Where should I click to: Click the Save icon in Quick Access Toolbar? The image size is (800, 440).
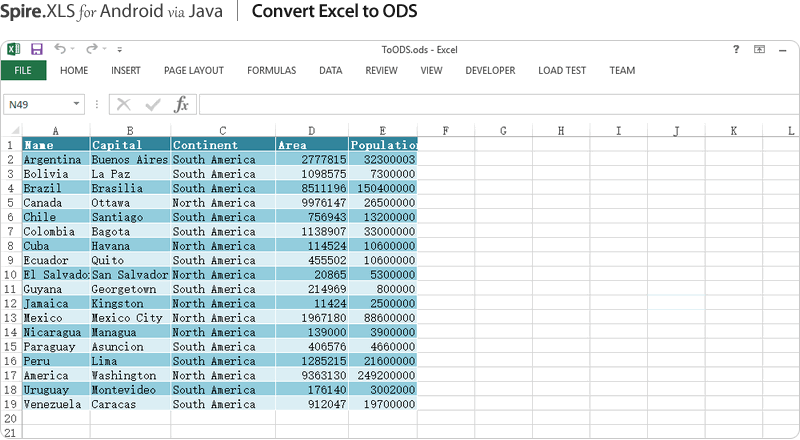pyautogui.click(x=37, y=49)
